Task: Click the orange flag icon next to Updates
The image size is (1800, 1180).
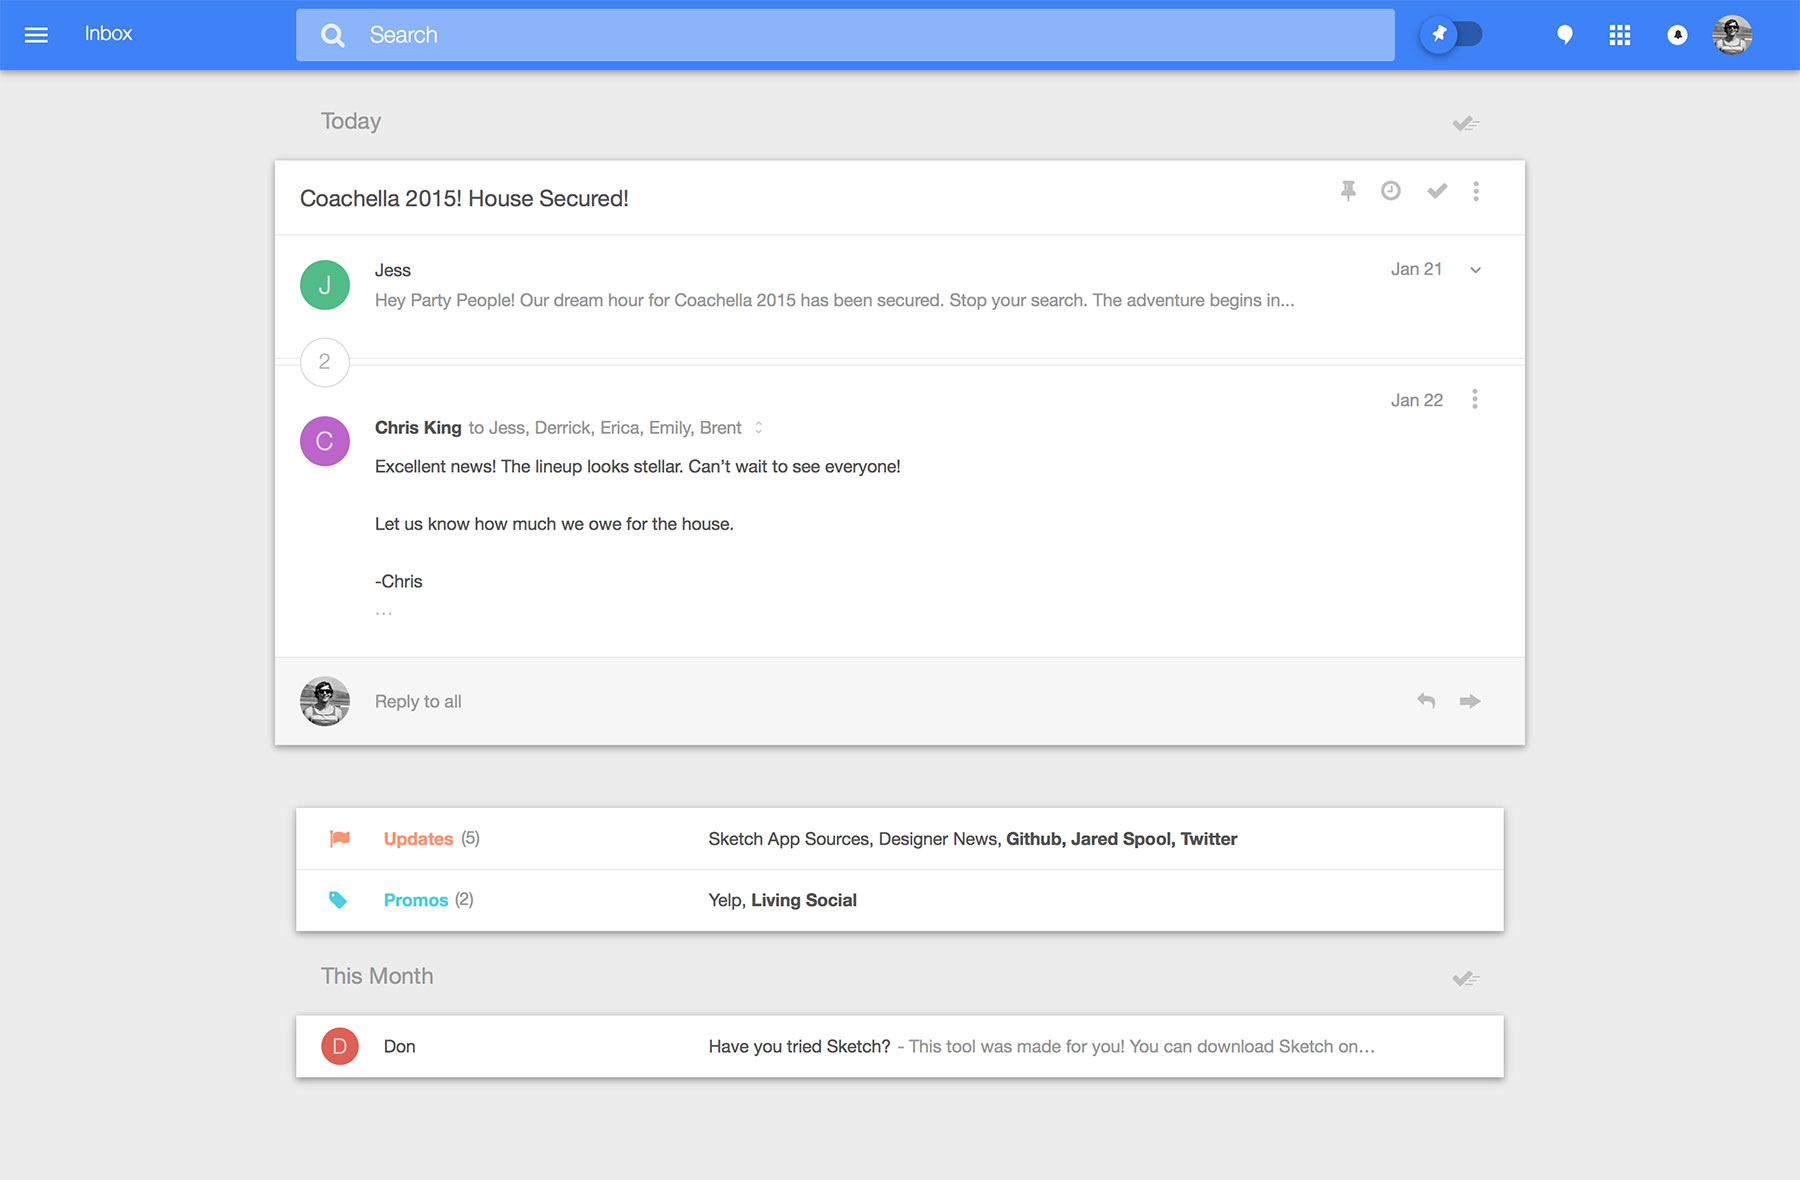Action: 339,838
